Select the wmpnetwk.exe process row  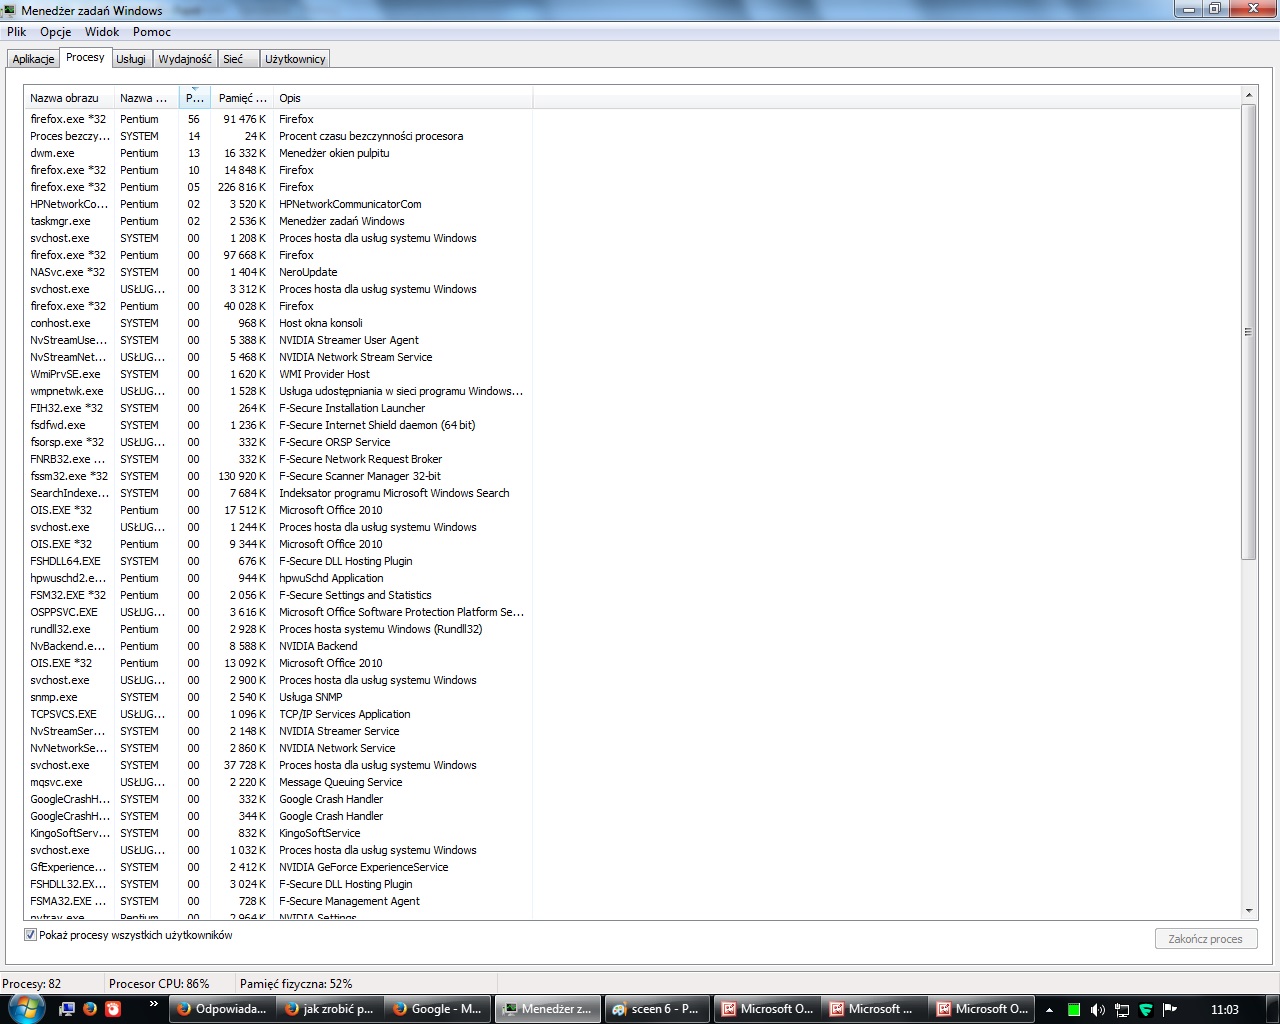(278, 391)
